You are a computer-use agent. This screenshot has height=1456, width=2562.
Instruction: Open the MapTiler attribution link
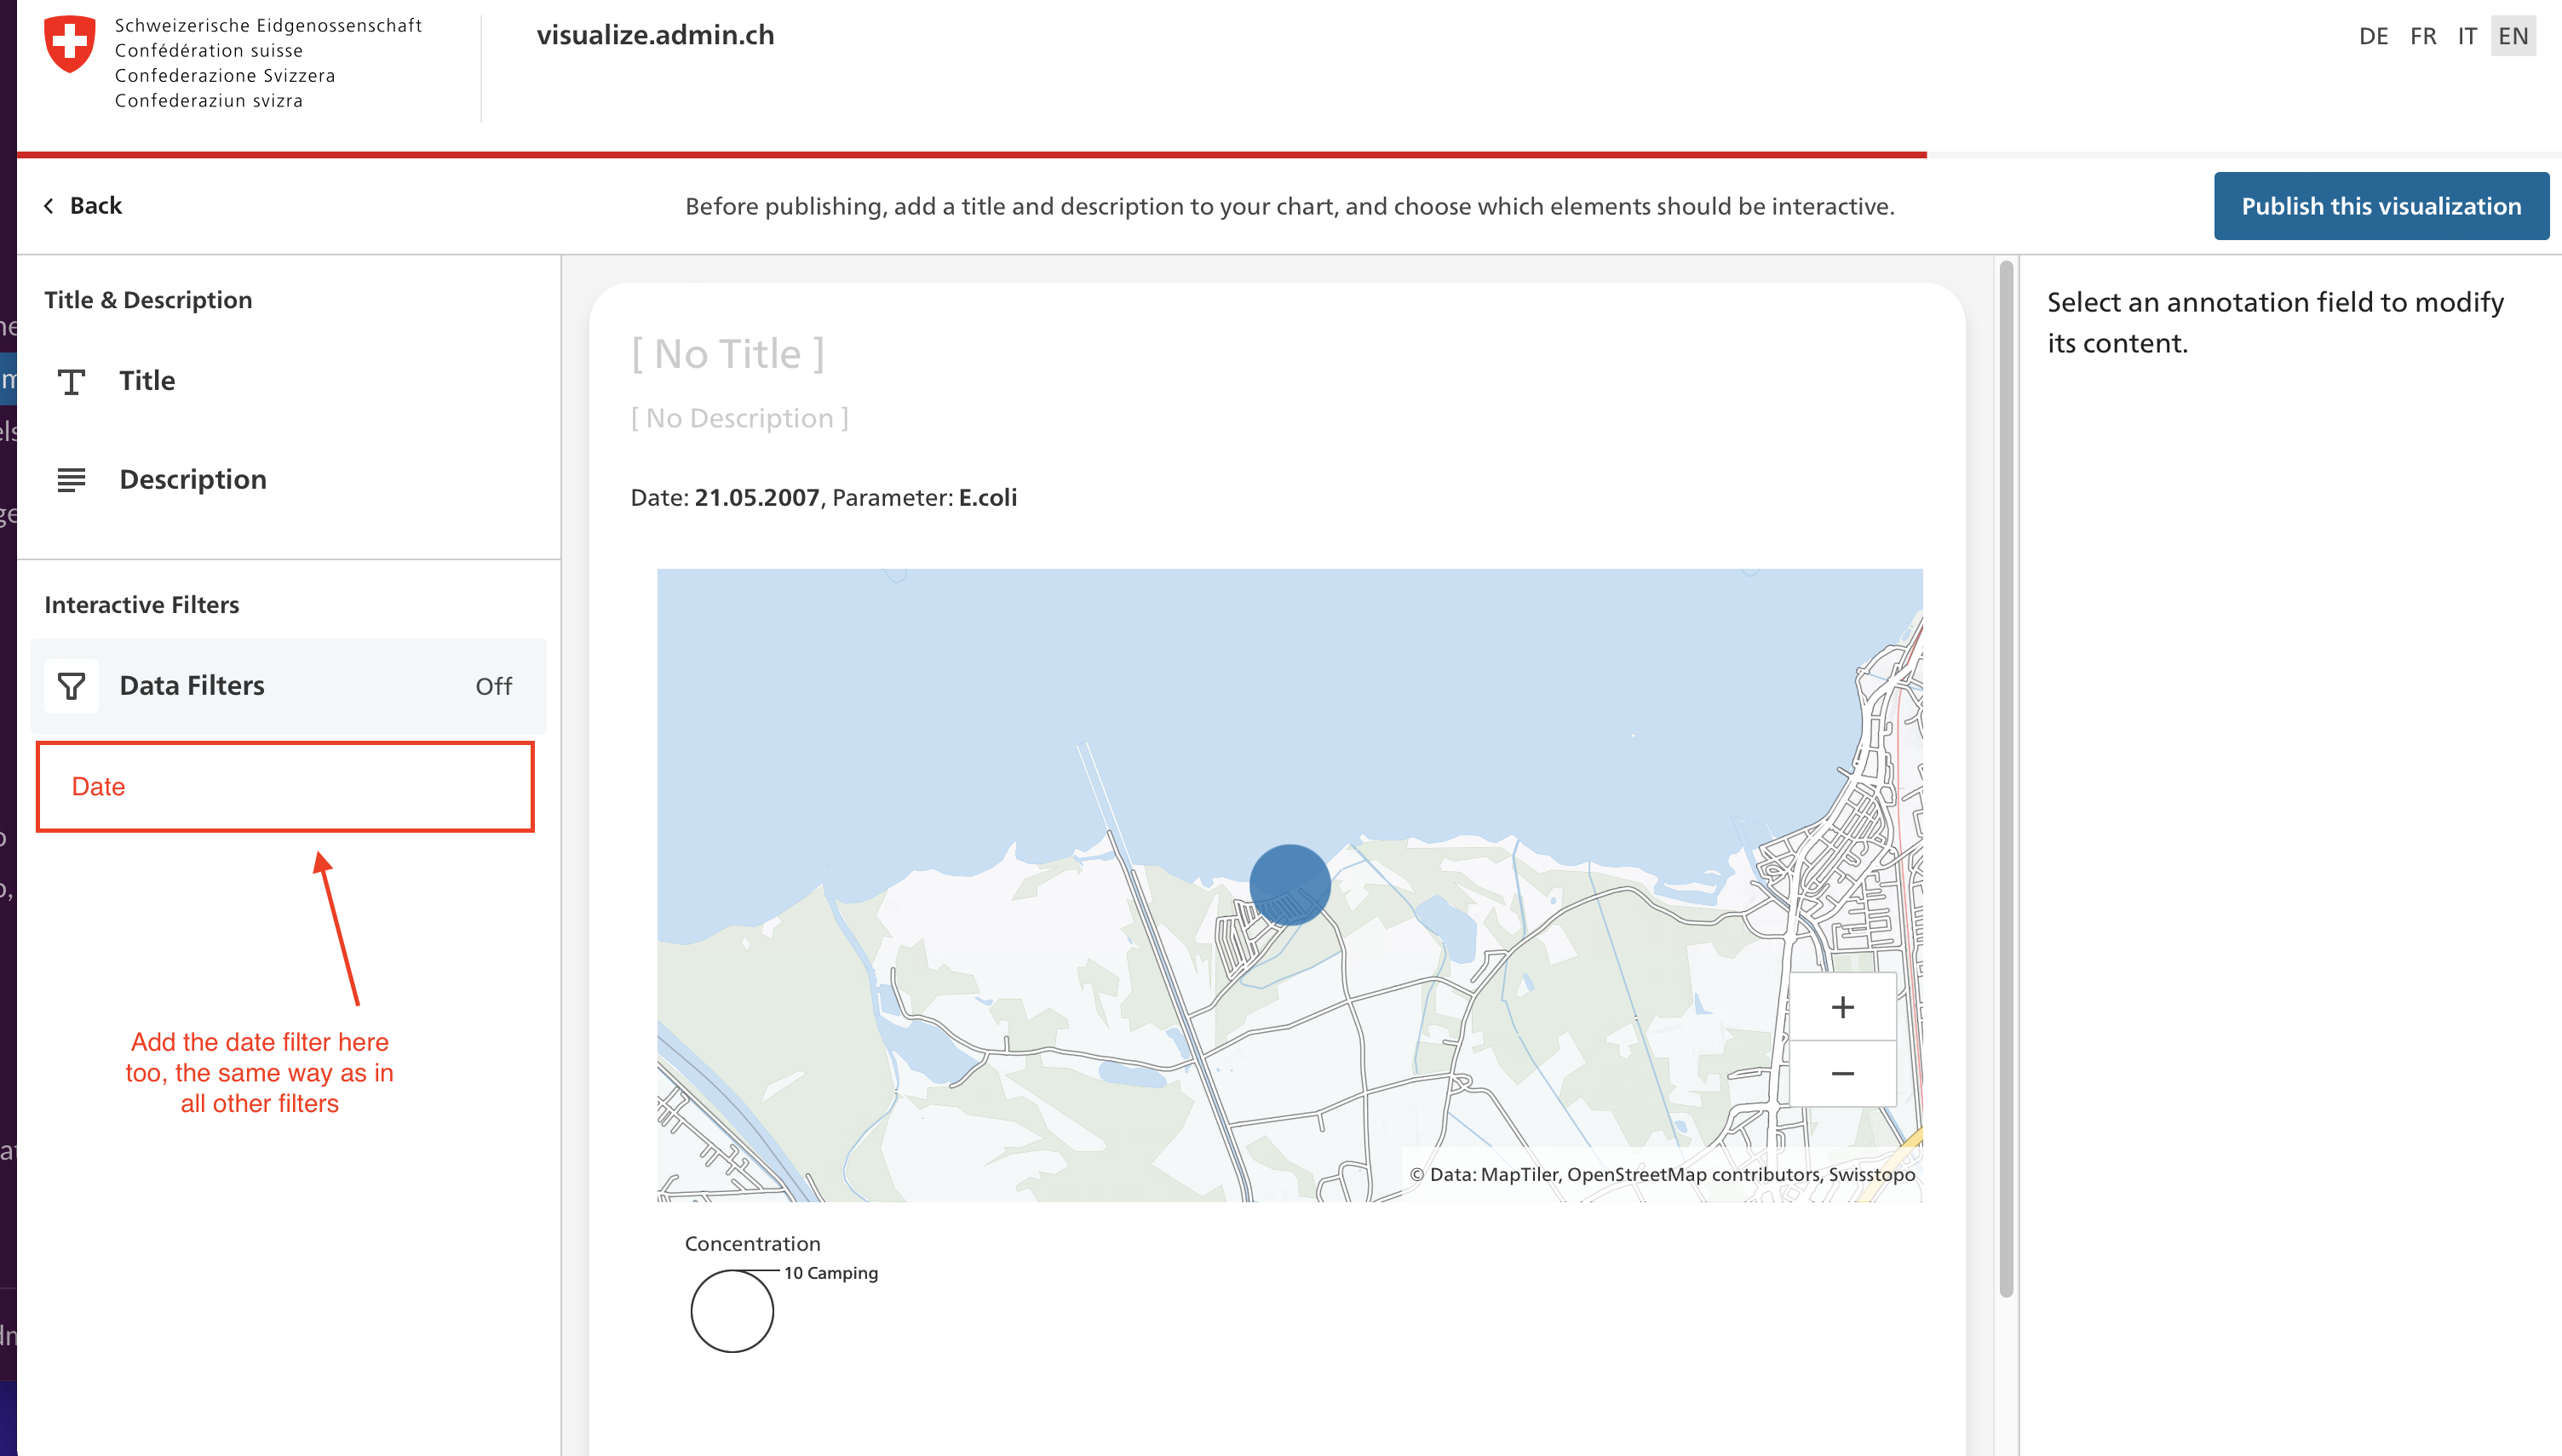[x=1521, y=1175]
